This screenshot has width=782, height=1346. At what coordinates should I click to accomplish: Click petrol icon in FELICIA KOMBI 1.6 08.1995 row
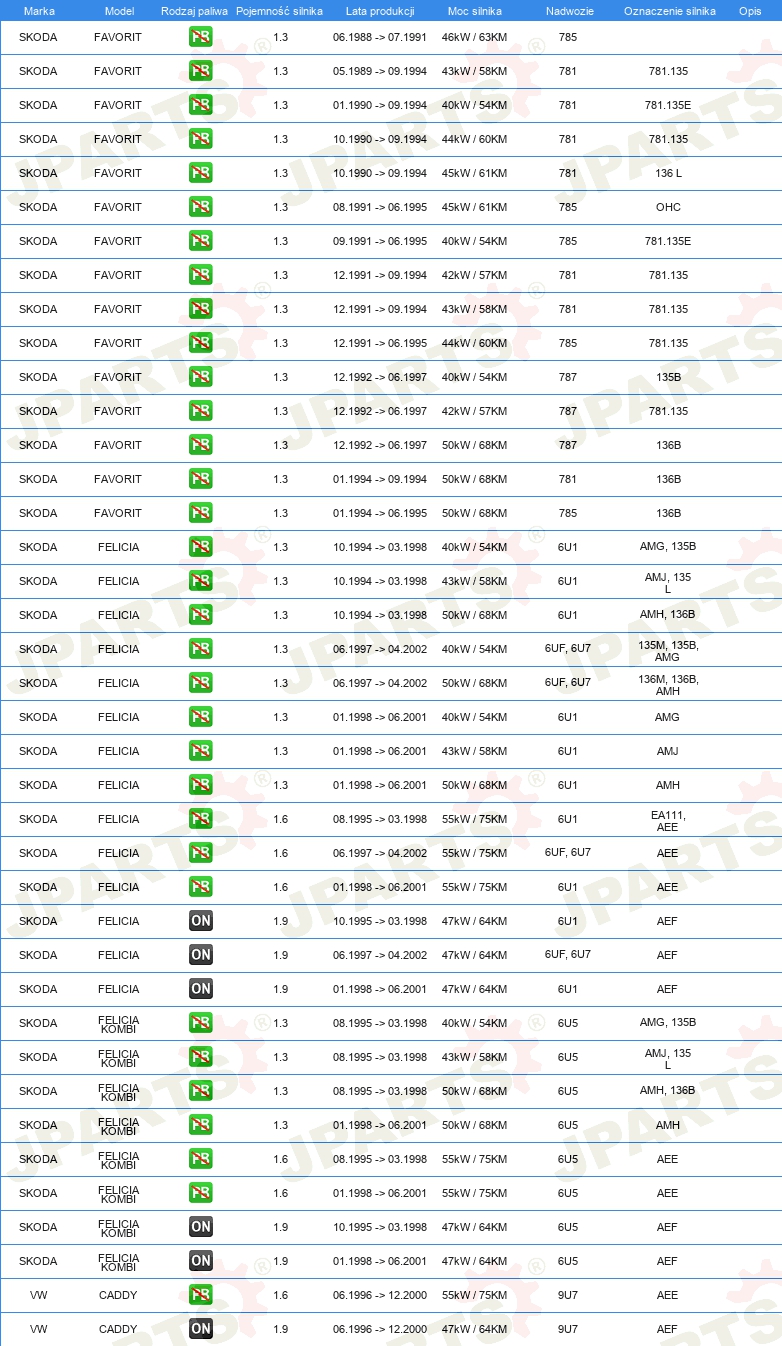point(200,1160)
